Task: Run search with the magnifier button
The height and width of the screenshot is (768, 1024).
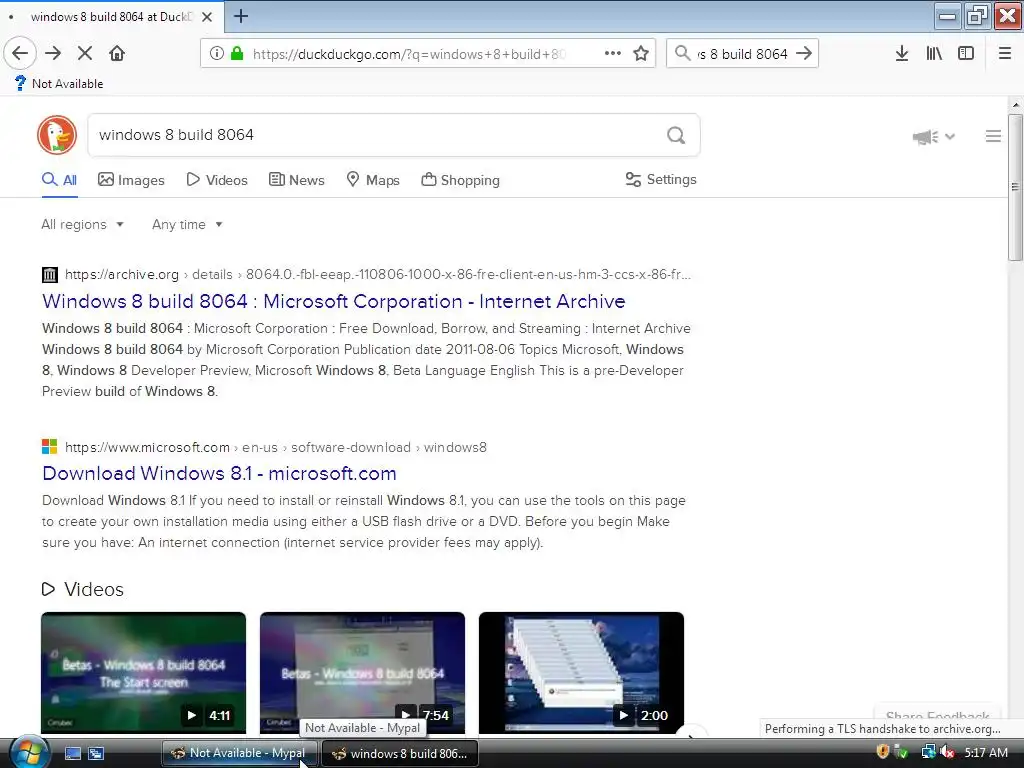Action: click(x=676, y=135)
